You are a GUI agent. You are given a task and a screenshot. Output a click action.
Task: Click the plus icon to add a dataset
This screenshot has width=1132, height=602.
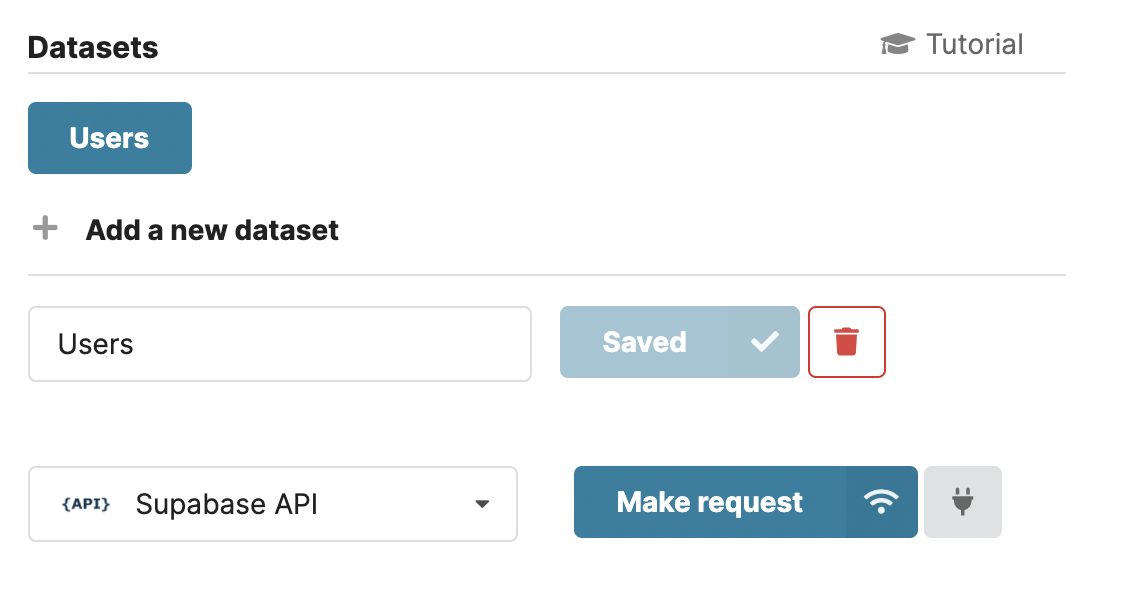click(44, 229)
